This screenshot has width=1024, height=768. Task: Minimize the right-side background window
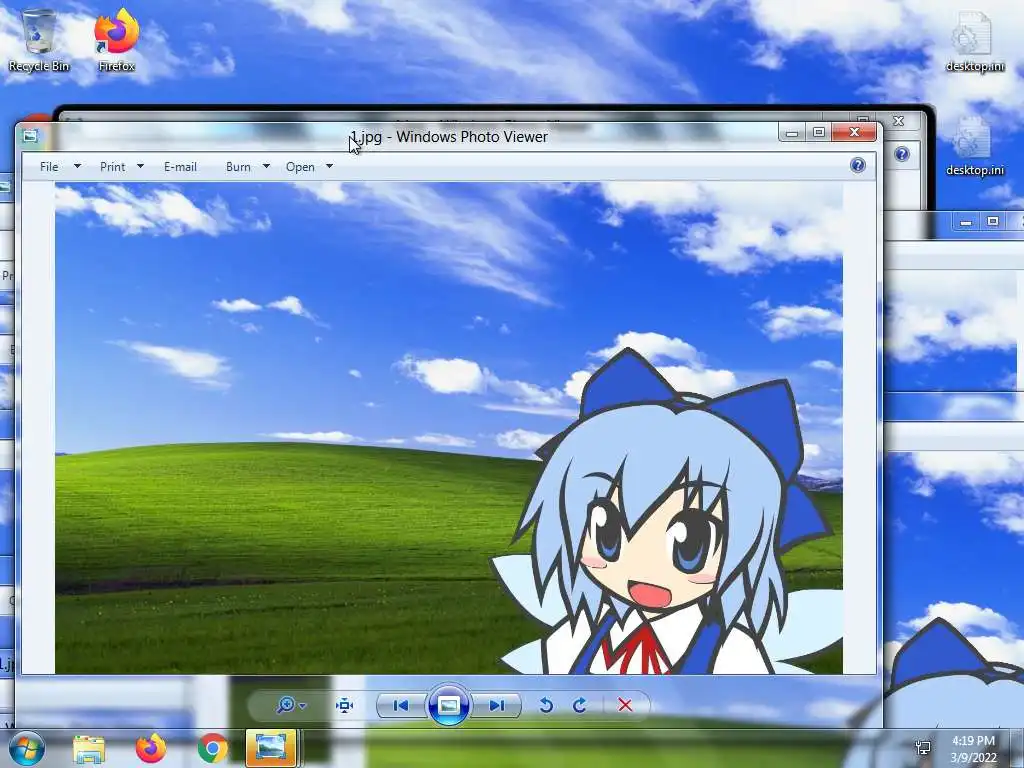pyautogui.click(x=966, y=222)
